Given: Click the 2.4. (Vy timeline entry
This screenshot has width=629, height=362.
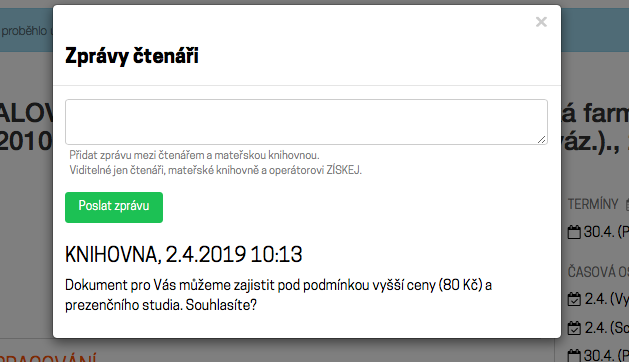Looking at the screenshot, I should (x=607, y=299).
